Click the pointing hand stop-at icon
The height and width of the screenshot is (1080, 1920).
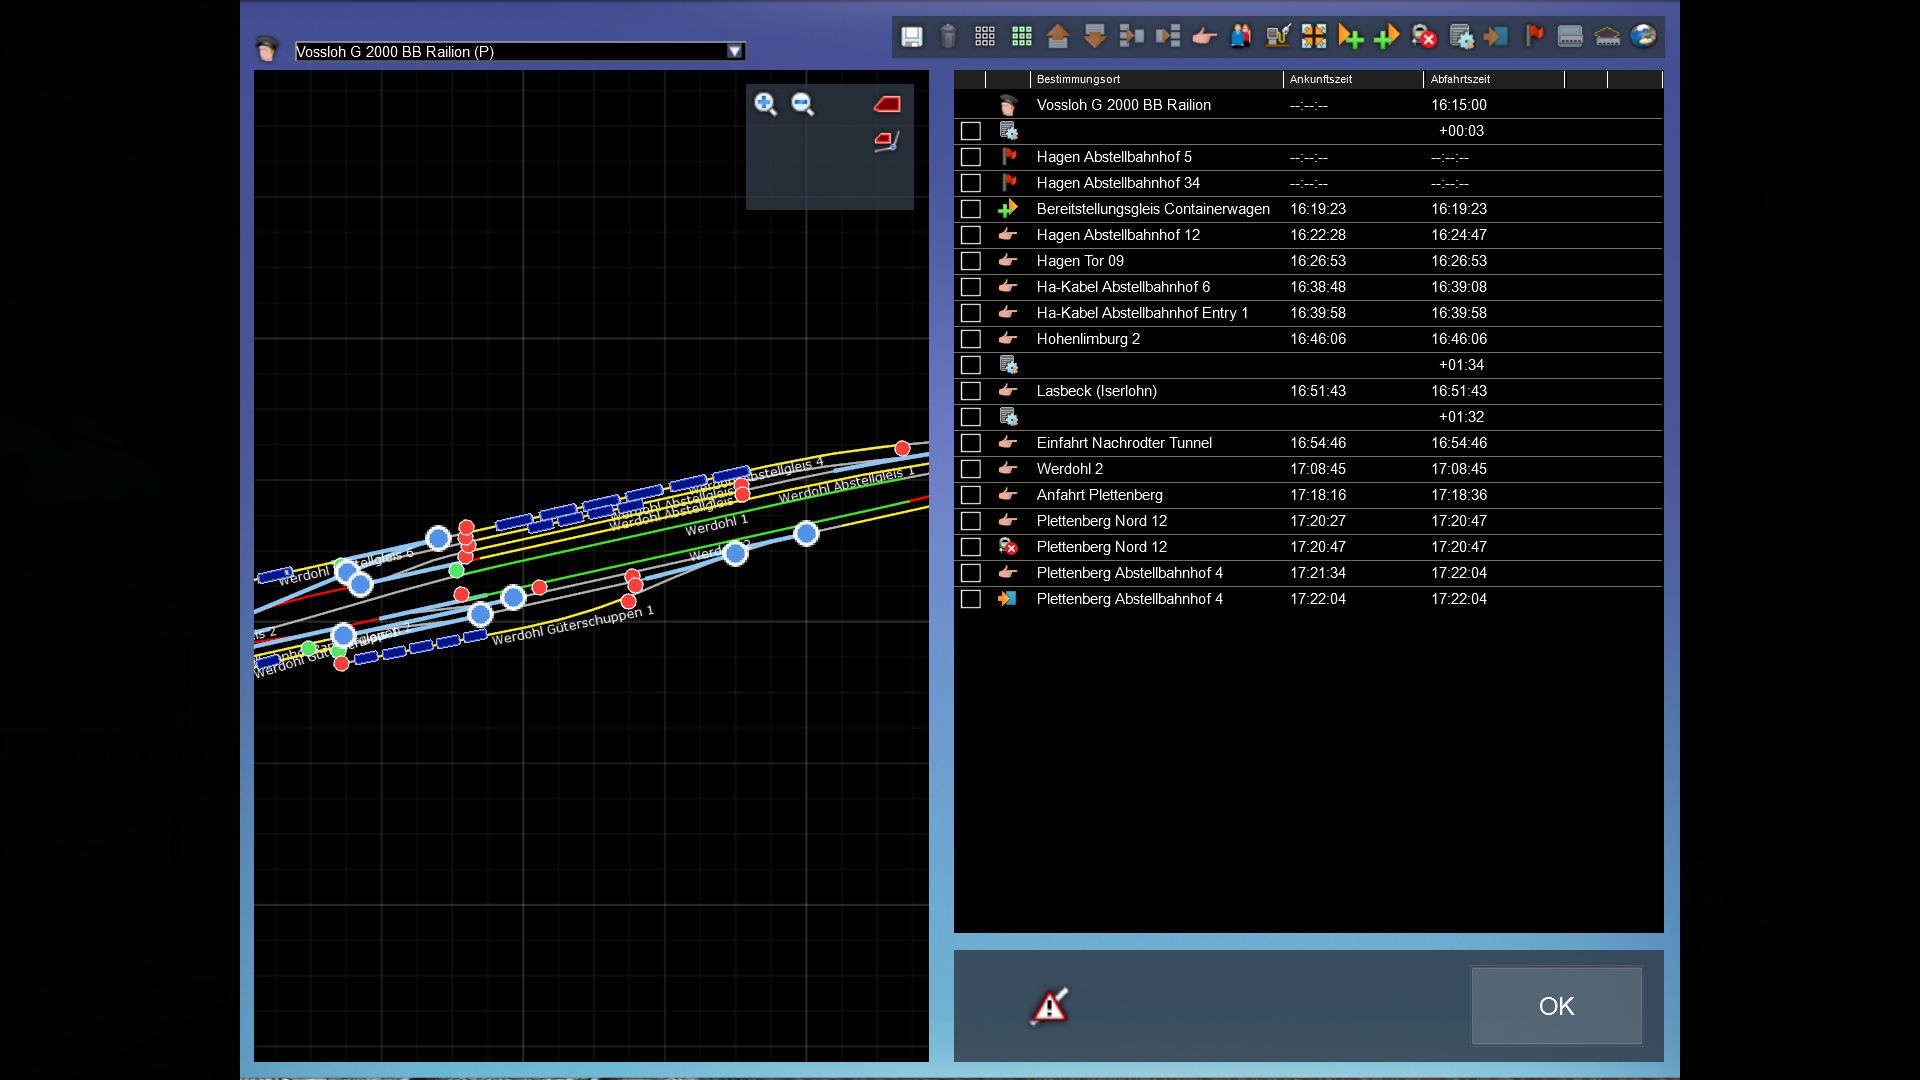pyautogui.click(x=1204, y=37)
